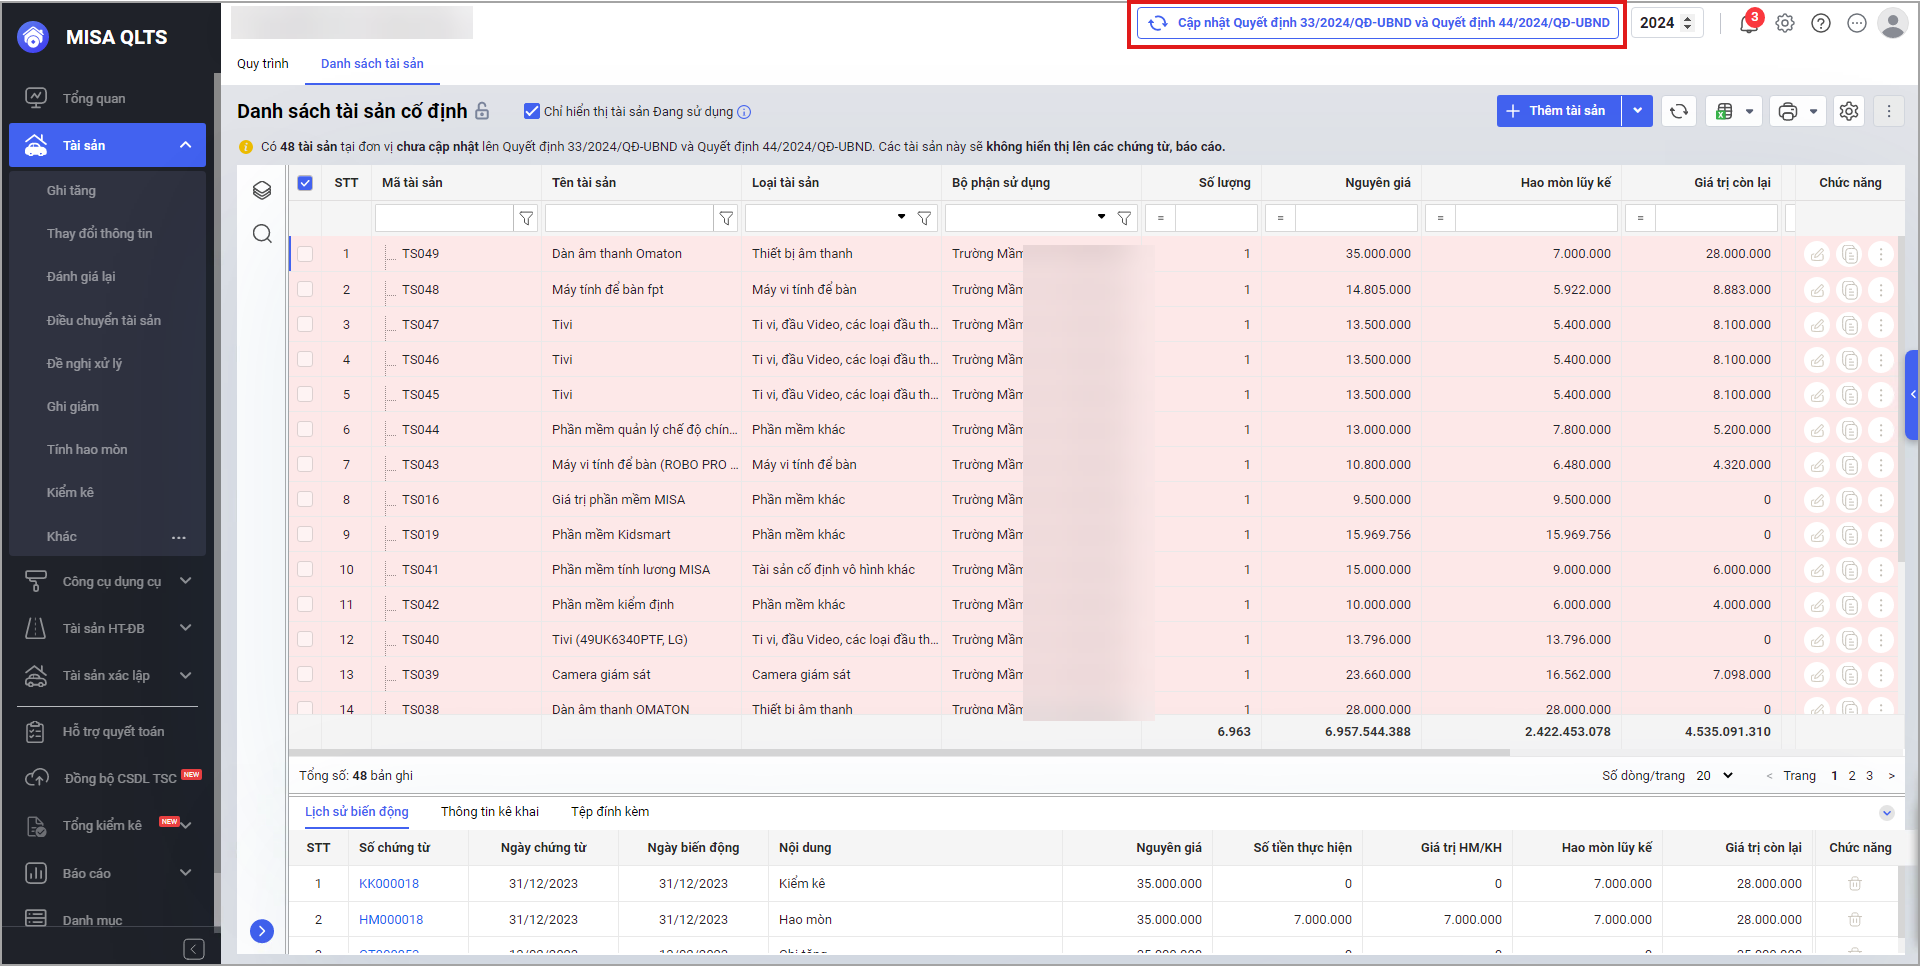Click the layers icon left of table
This screenshot has height=966, width=1920.
(x=262, y=190)
